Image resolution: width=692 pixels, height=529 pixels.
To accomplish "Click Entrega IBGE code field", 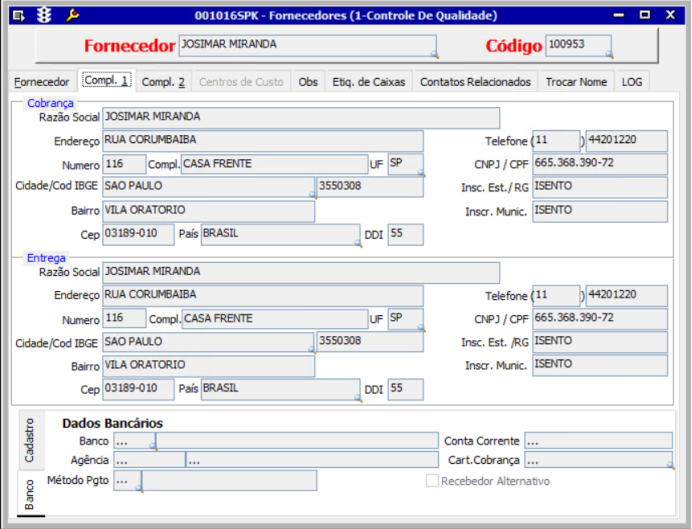I will [x=370, y=341].
